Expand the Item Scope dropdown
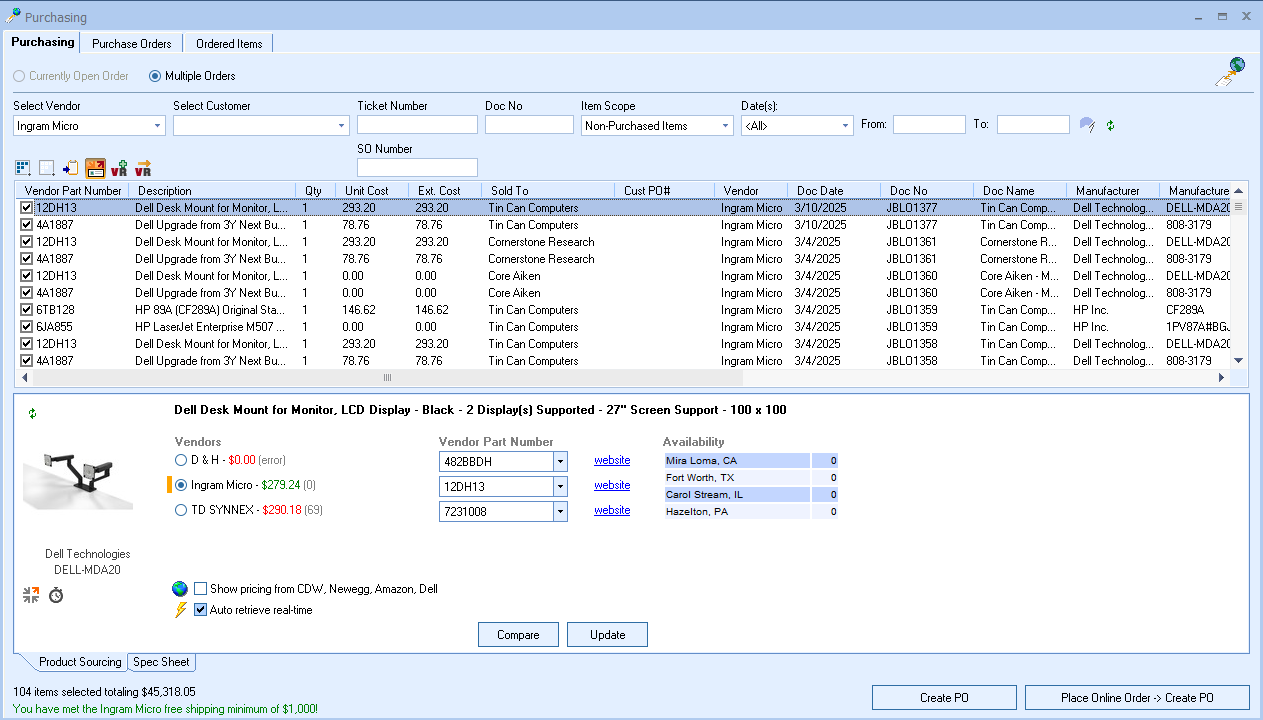 pyautogui.click(x=726, y=126)
